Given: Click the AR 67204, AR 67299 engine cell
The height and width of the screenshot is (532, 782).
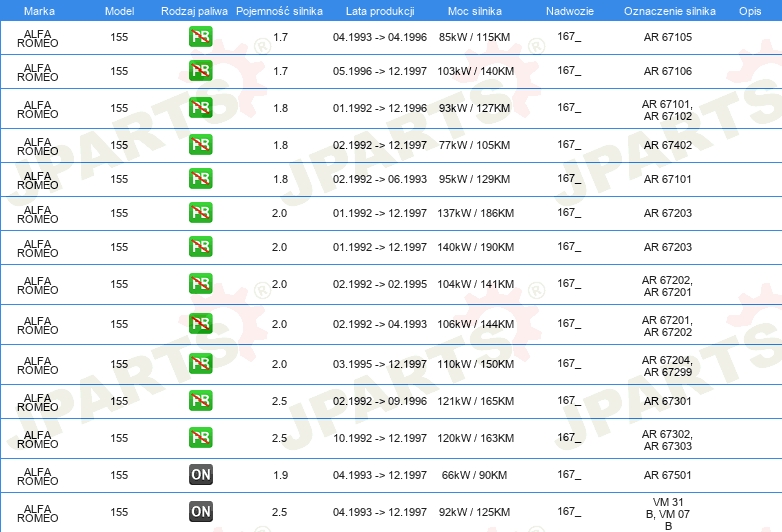Looking at the screenshot, I should tap(667, 366).
